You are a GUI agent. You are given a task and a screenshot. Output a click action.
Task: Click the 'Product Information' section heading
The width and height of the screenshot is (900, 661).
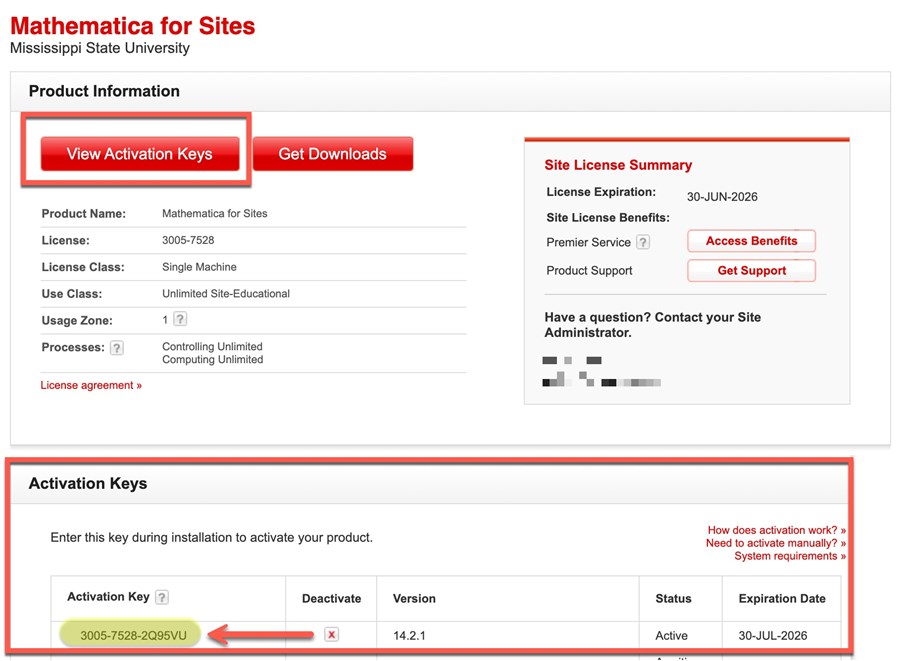point(104,91)
